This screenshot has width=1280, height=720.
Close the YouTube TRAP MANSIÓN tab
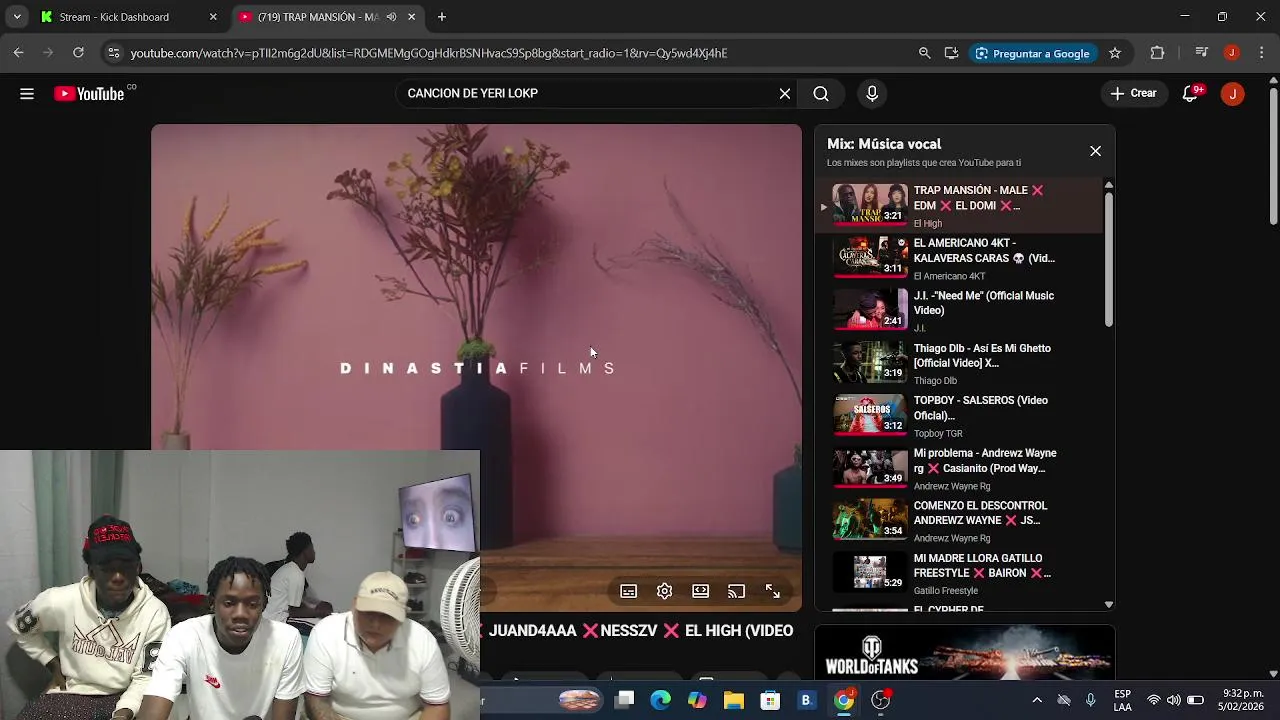coord(411,17)
